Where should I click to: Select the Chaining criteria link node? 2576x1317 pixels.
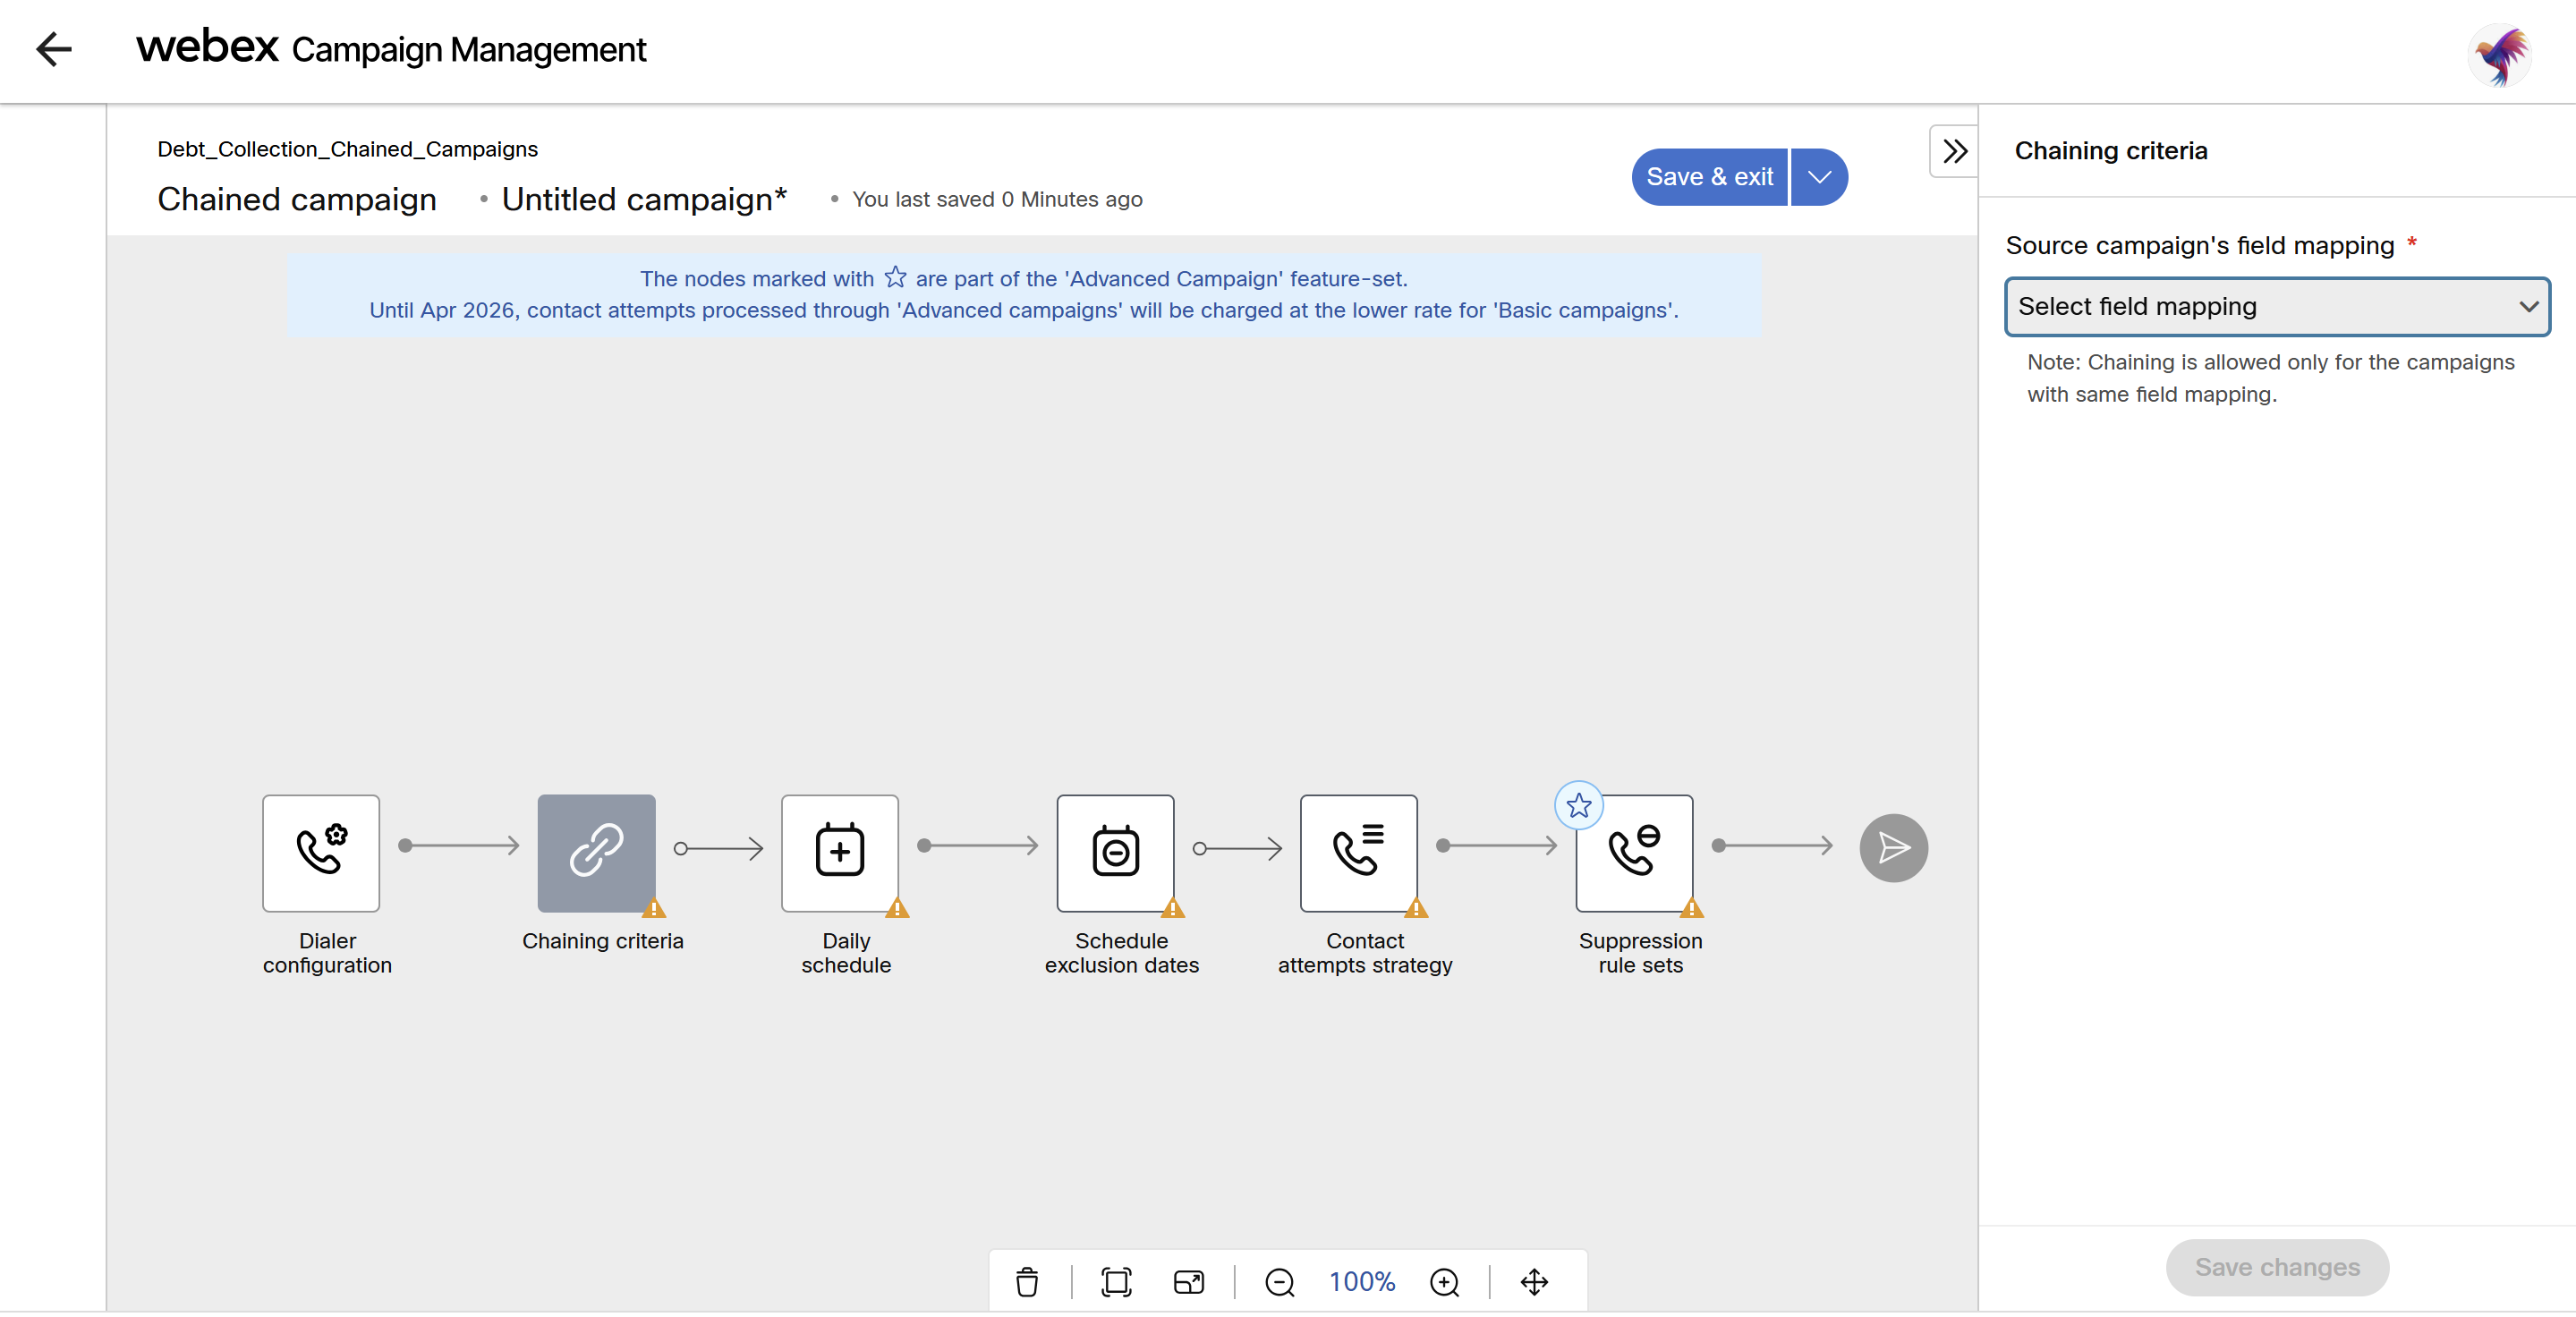coord(596,852)
